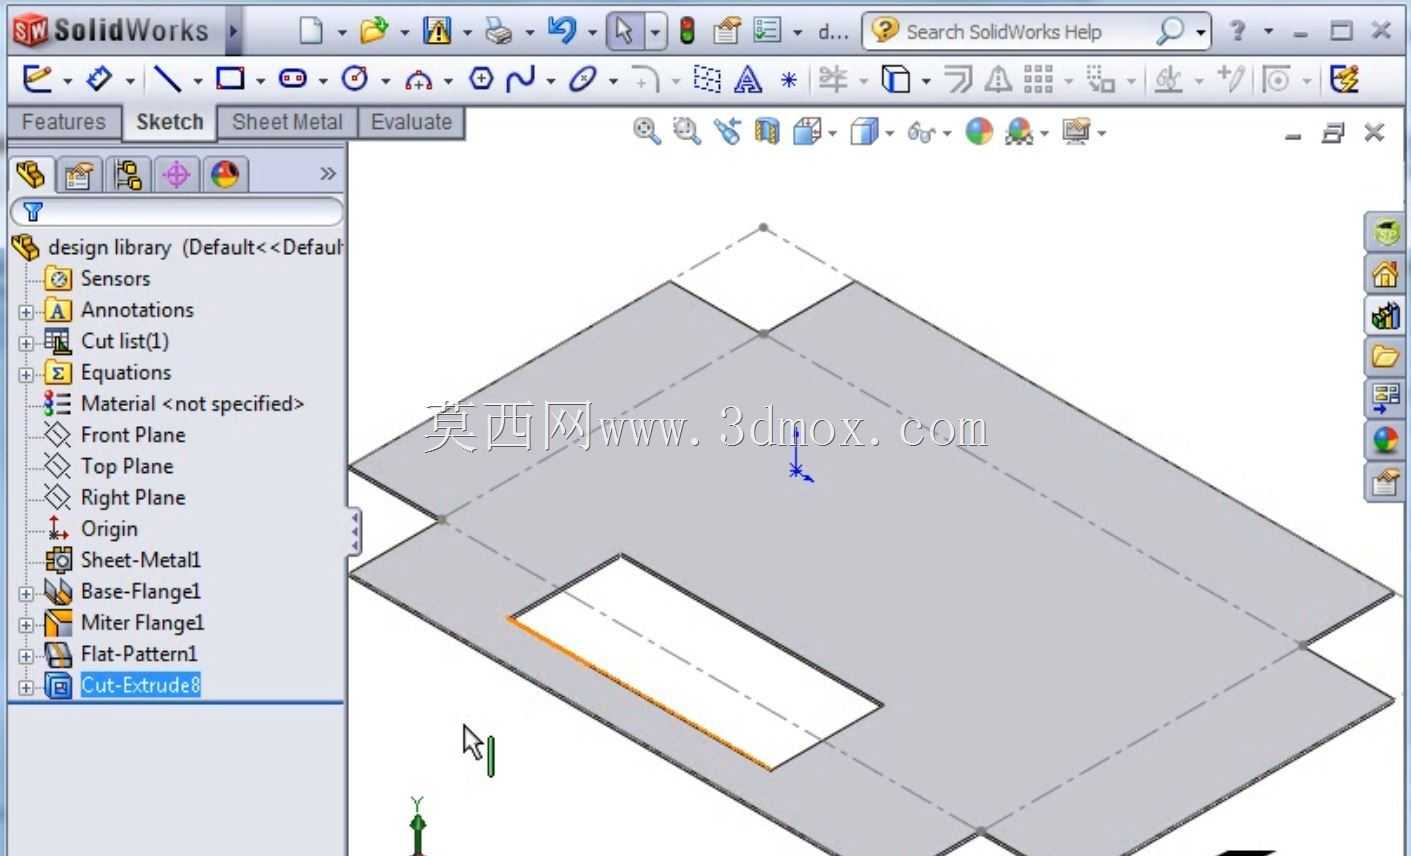Select the Smart Dimension tool
Screen dimensions: 1411x856
99,78
